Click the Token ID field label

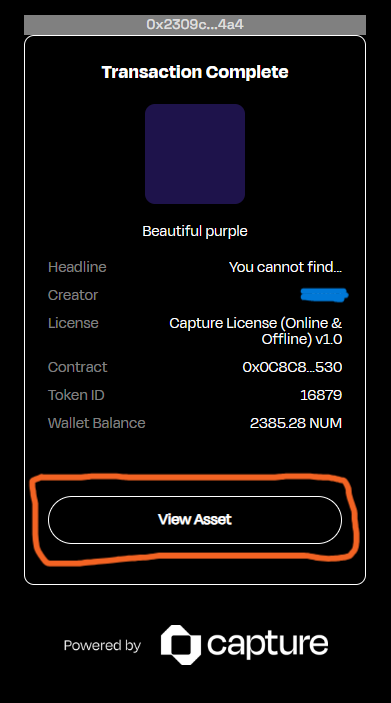76,395
